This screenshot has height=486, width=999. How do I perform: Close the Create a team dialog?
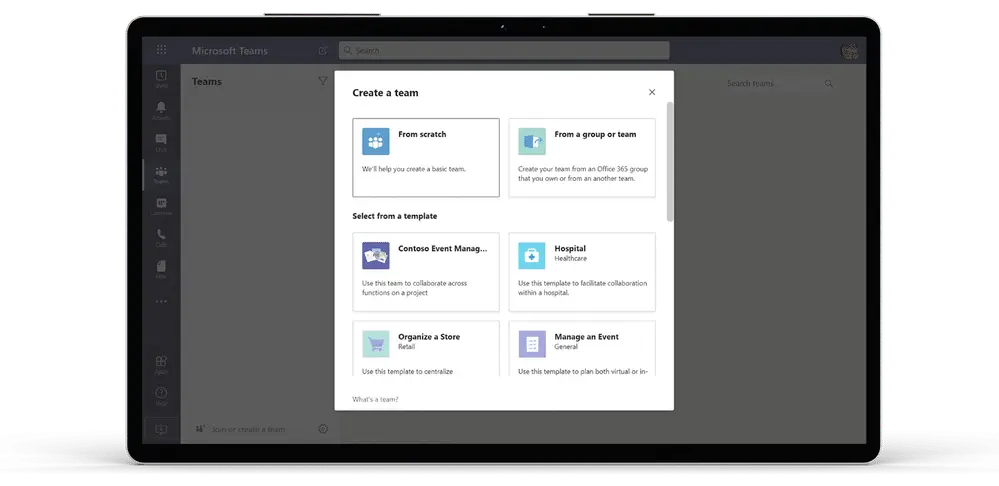(x=652, y=92)
